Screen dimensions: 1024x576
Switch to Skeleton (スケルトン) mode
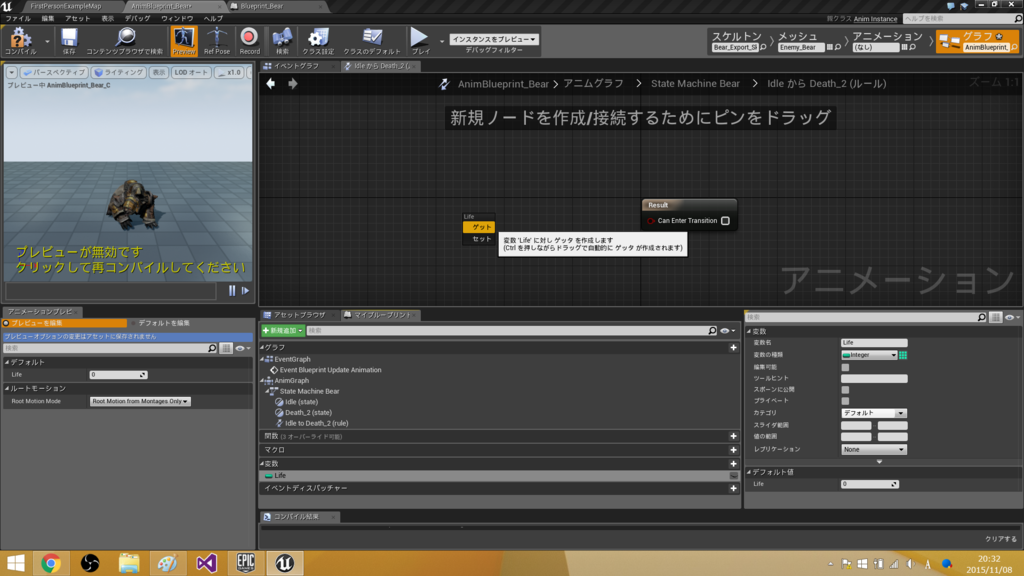coord(737,41)
